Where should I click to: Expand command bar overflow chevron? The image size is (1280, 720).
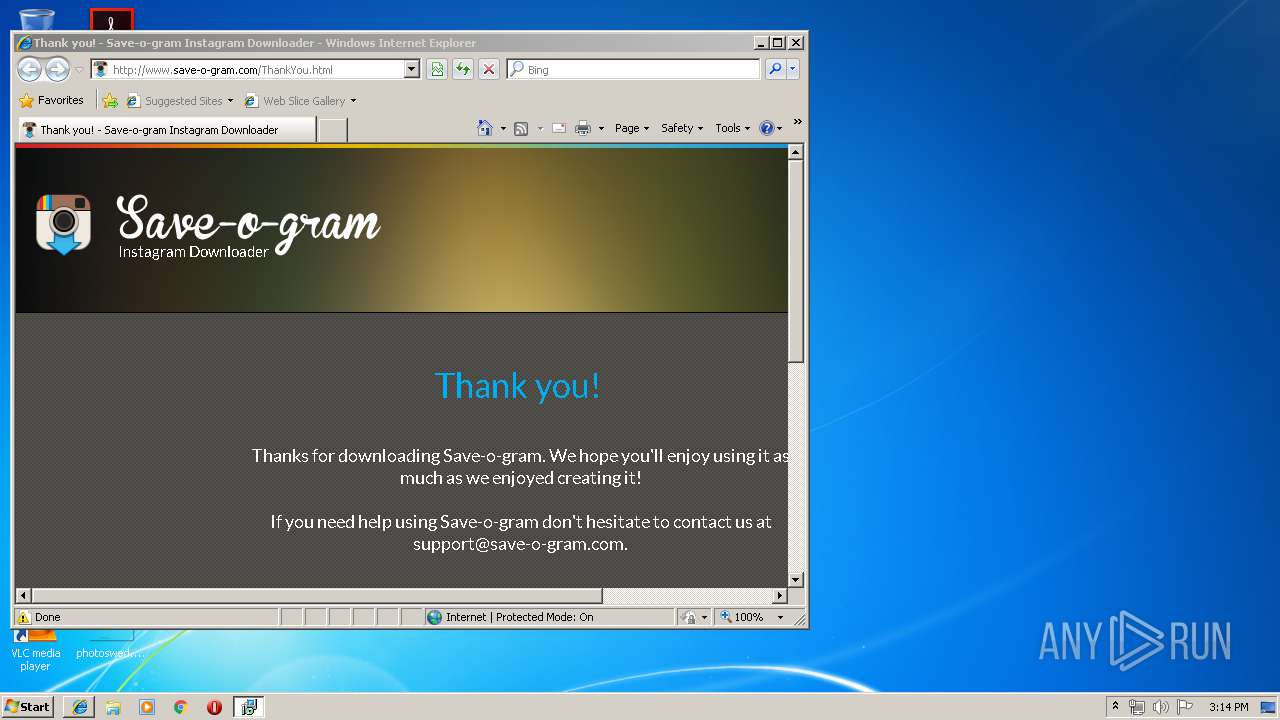pyautogui.click(x=797, y=122)
